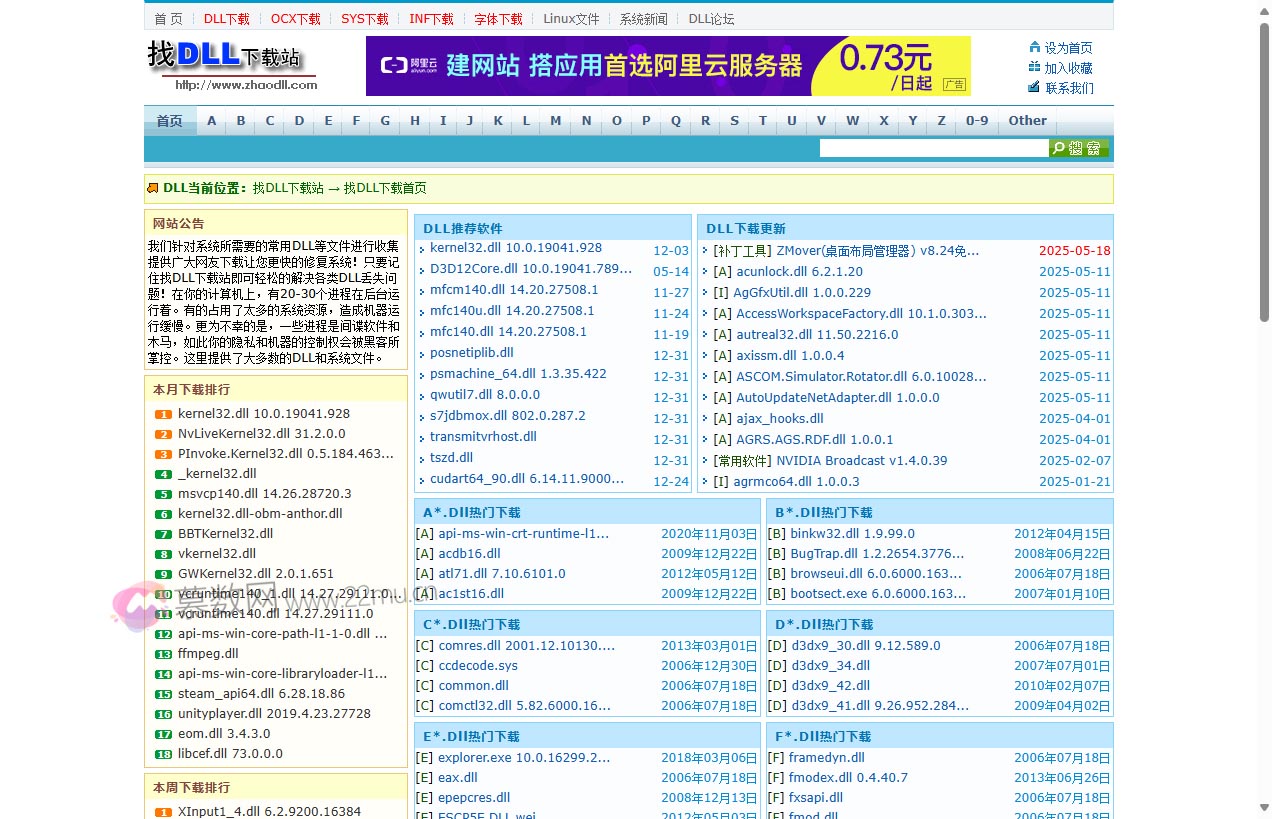This screenshot has width=1272, height=819.
Task: Open the Linux文件 section
Action: coord(571,17)
